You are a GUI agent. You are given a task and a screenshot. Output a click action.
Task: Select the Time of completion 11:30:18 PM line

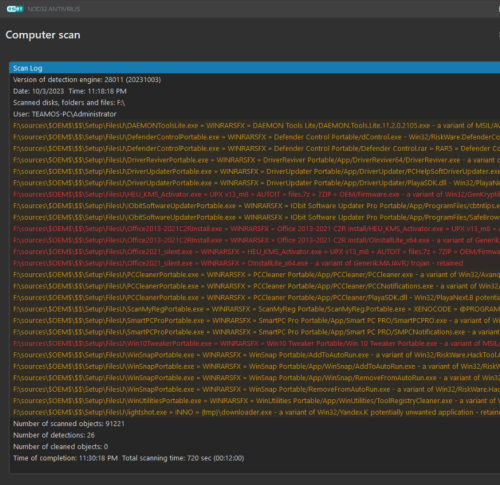255,458
